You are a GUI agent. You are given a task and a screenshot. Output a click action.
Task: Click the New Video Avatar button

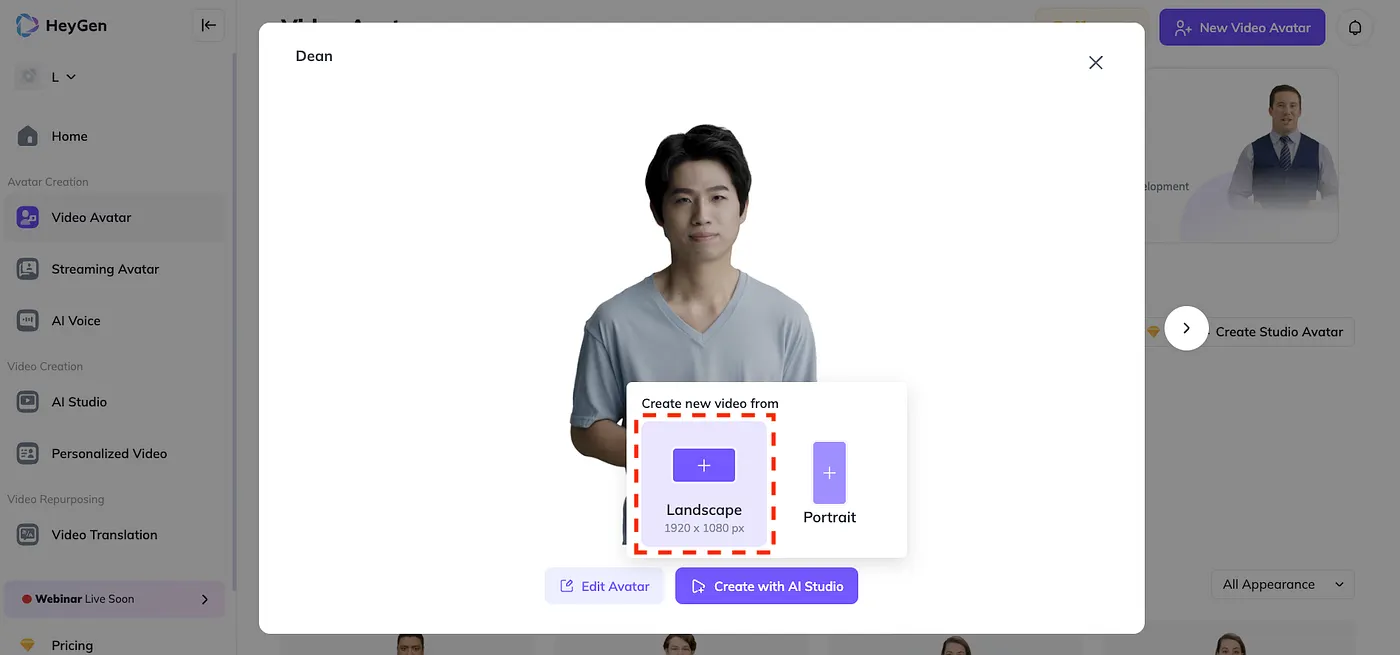(x=1242, y=27)
